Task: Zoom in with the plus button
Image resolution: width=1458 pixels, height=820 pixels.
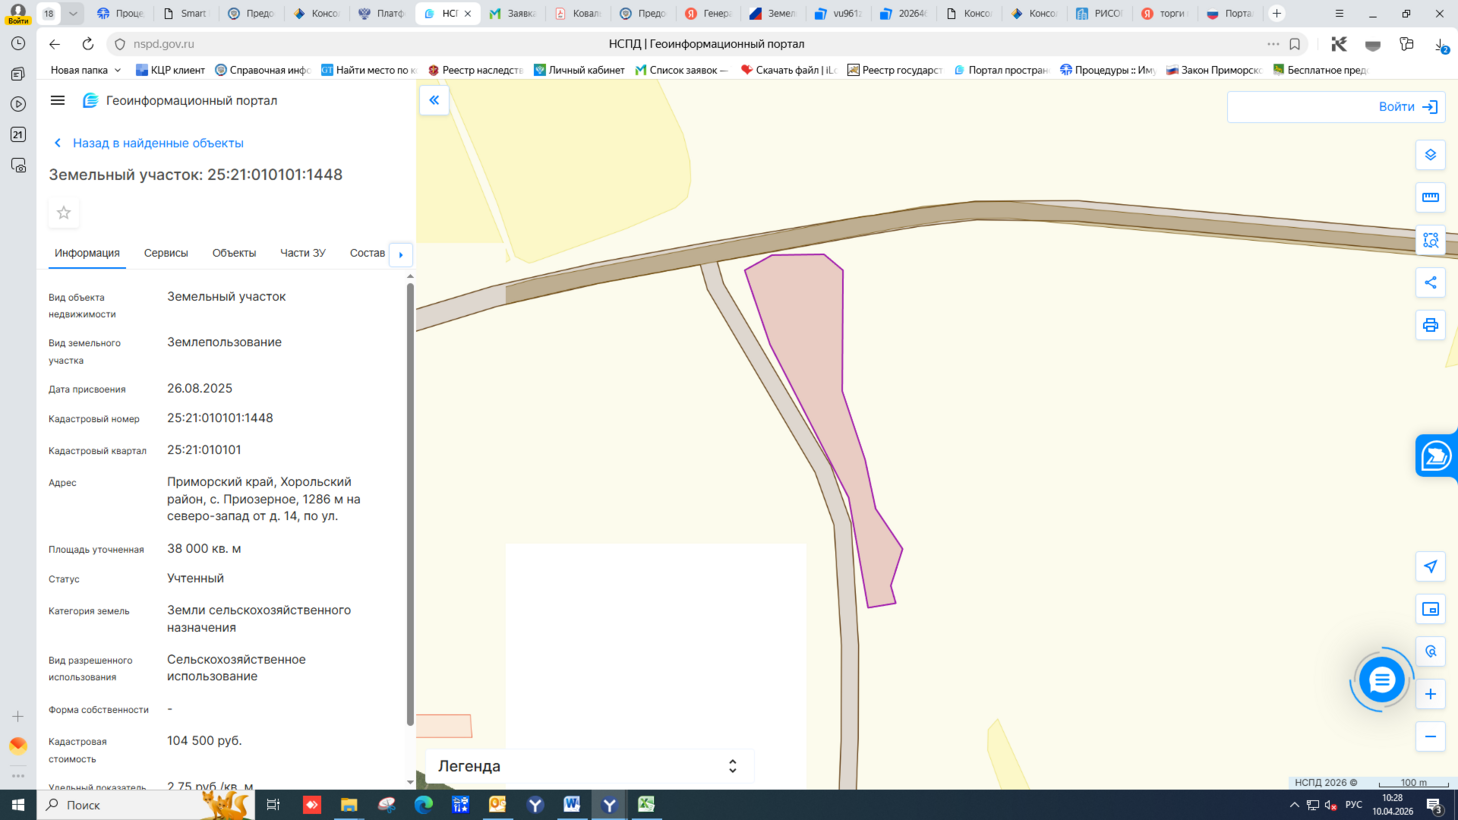Action: [x=1430, y=694]
